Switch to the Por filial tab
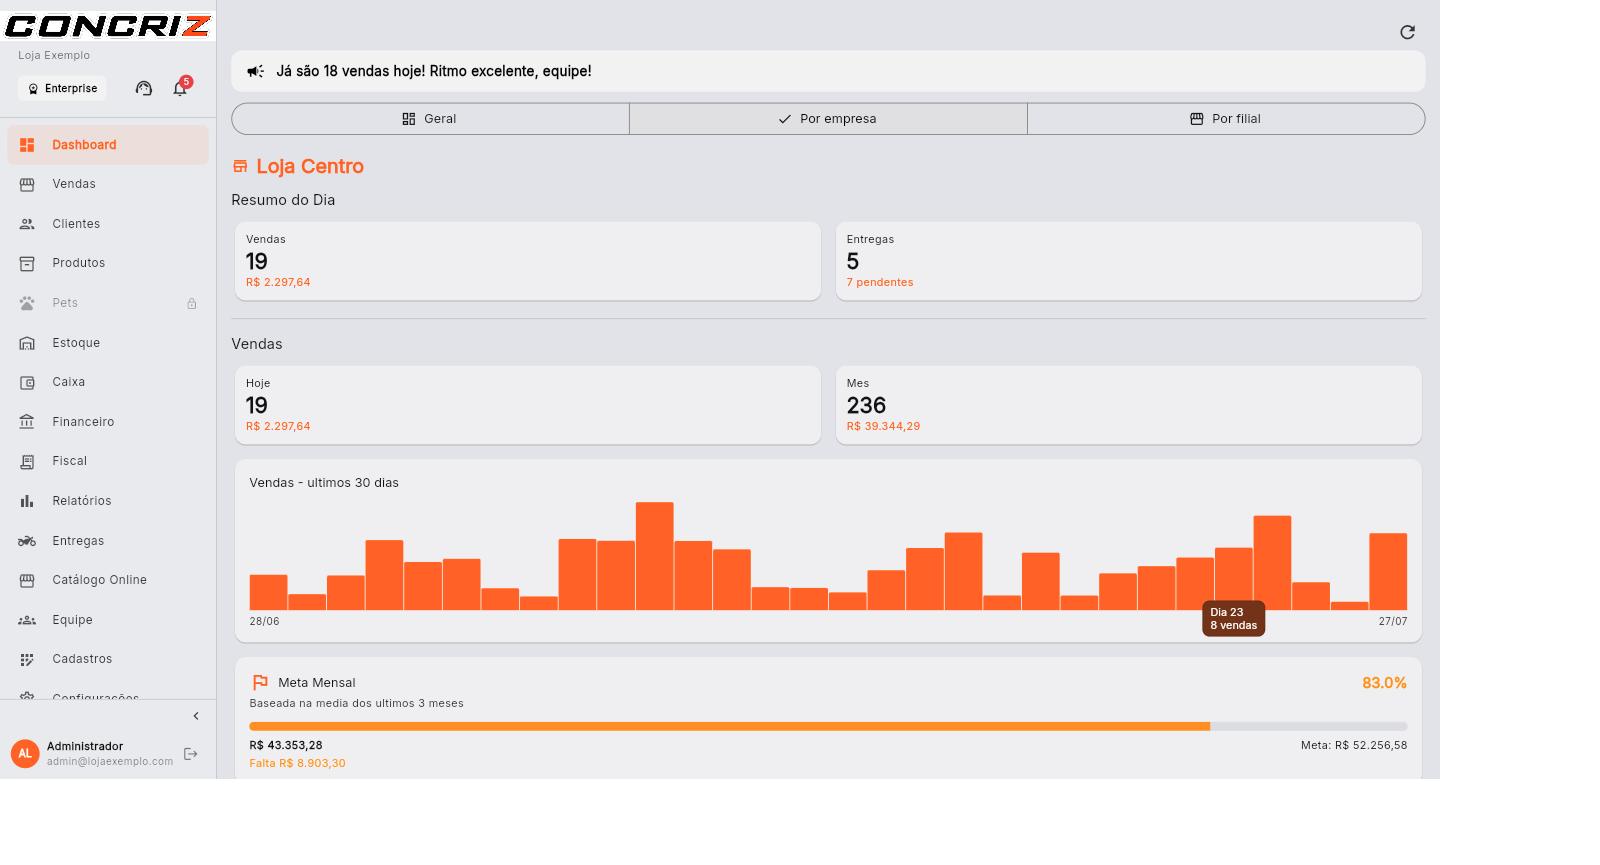 pos(1226,118)
